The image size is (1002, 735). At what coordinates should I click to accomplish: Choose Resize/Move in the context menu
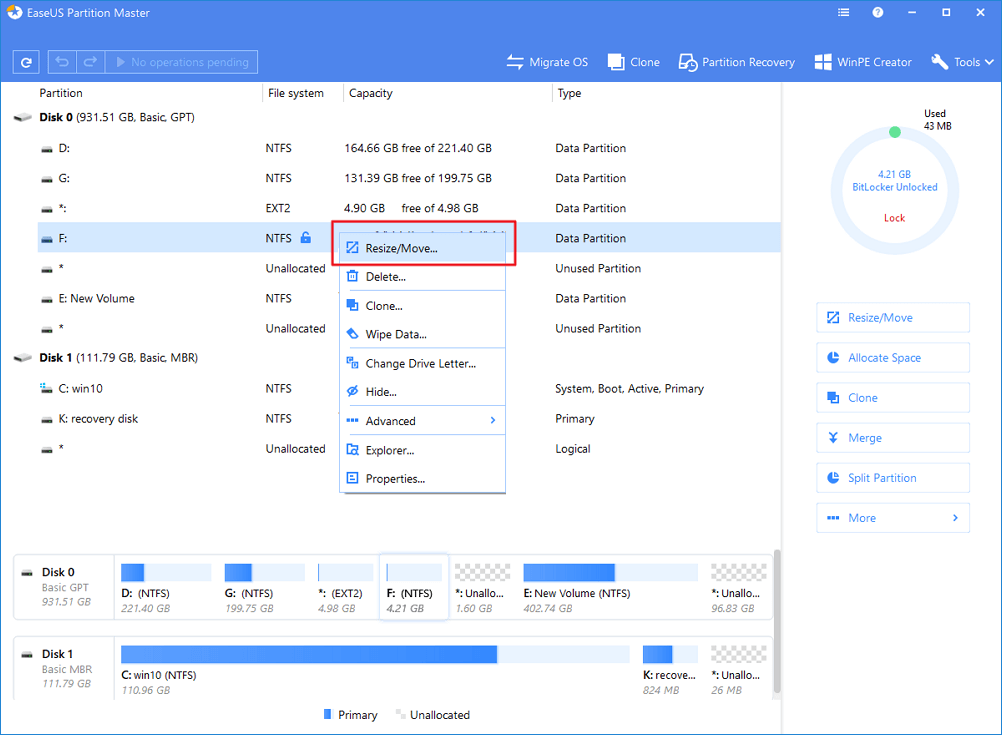click(422, 248)
